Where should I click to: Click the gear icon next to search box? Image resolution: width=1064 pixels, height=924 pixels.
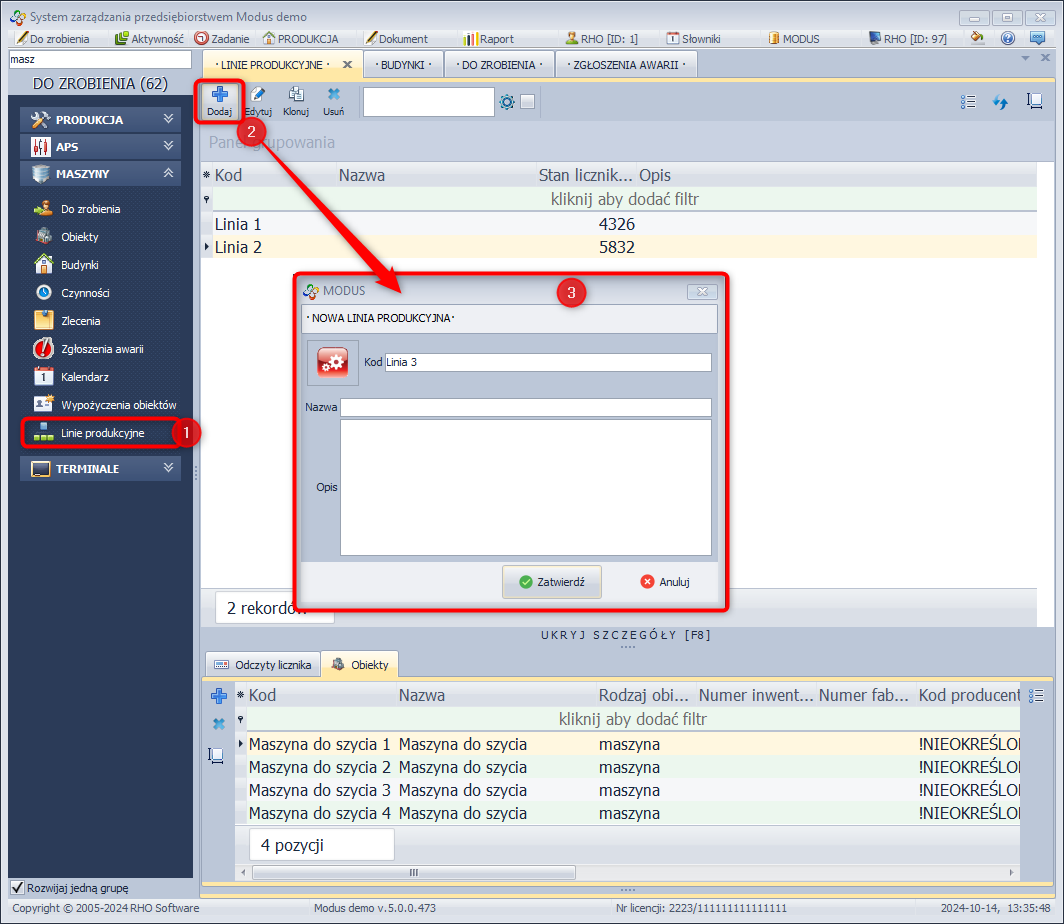coord(507,102)
